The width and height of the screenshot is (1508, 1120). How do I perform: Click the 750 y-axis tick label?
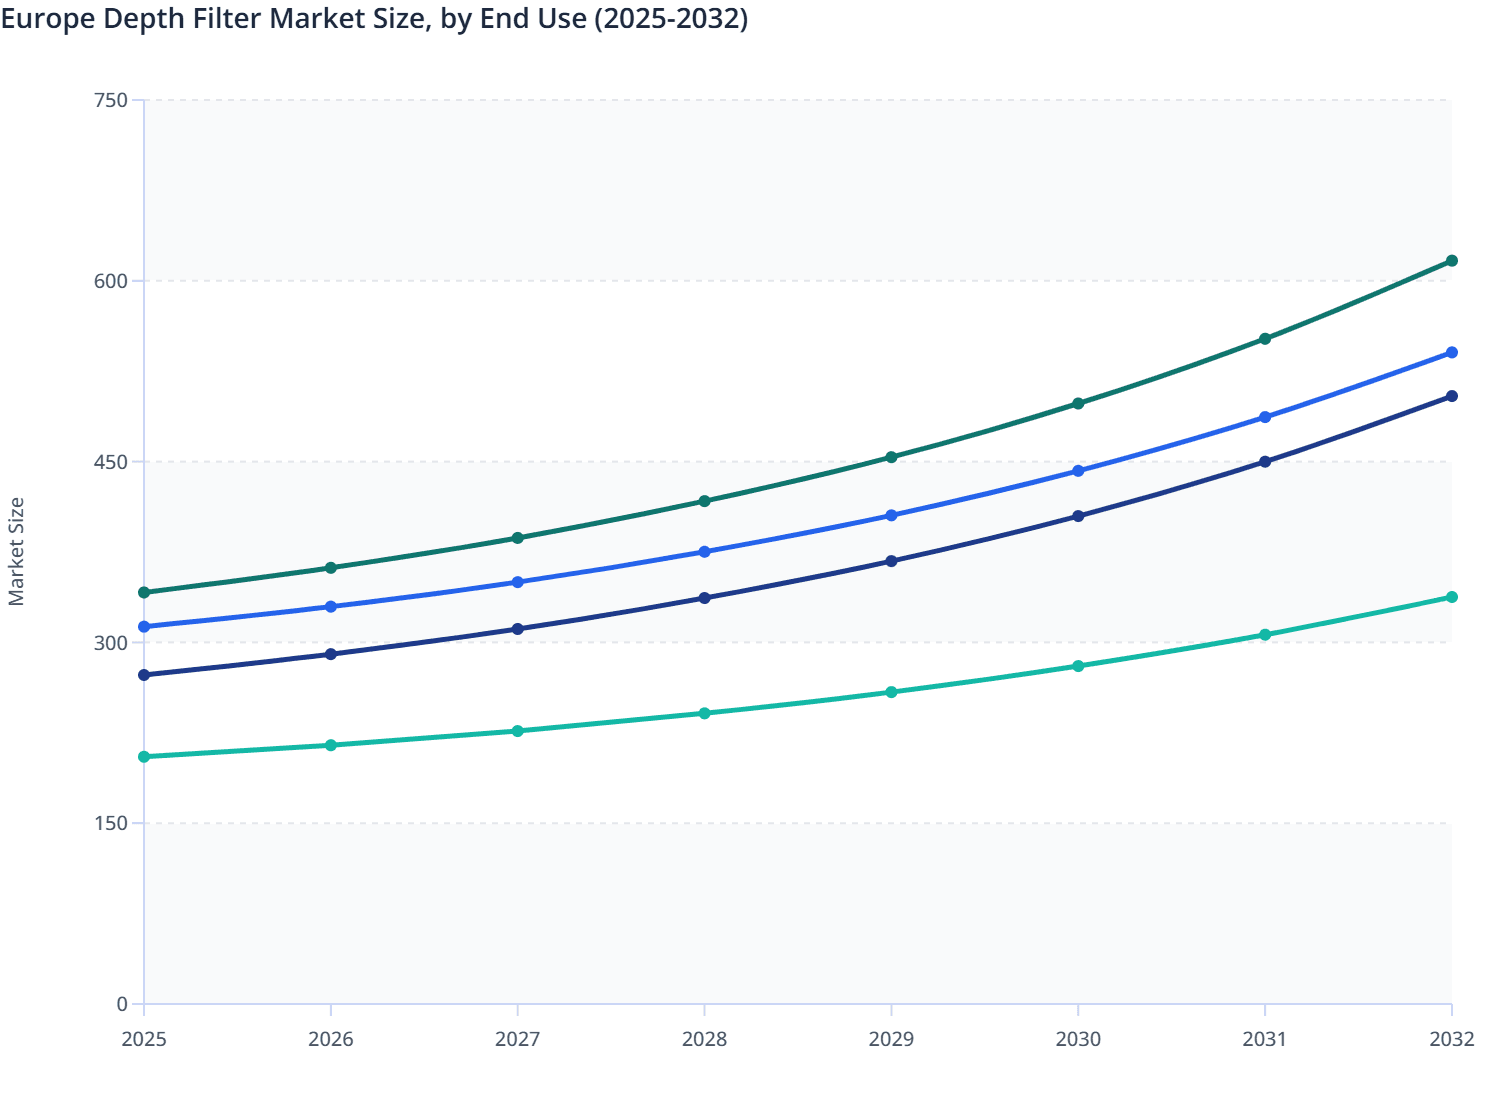click(x=110, y=100)
